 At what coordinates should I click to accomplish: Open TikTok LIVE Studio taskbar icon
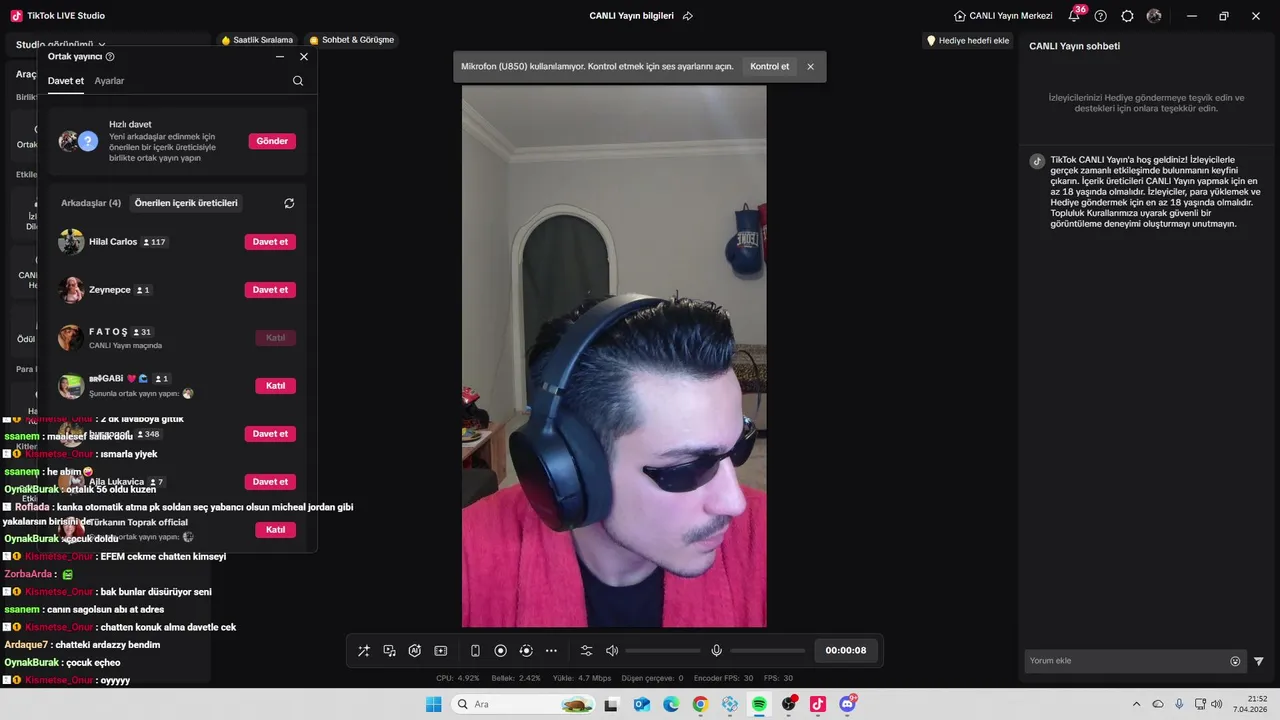tap(818, 704)
